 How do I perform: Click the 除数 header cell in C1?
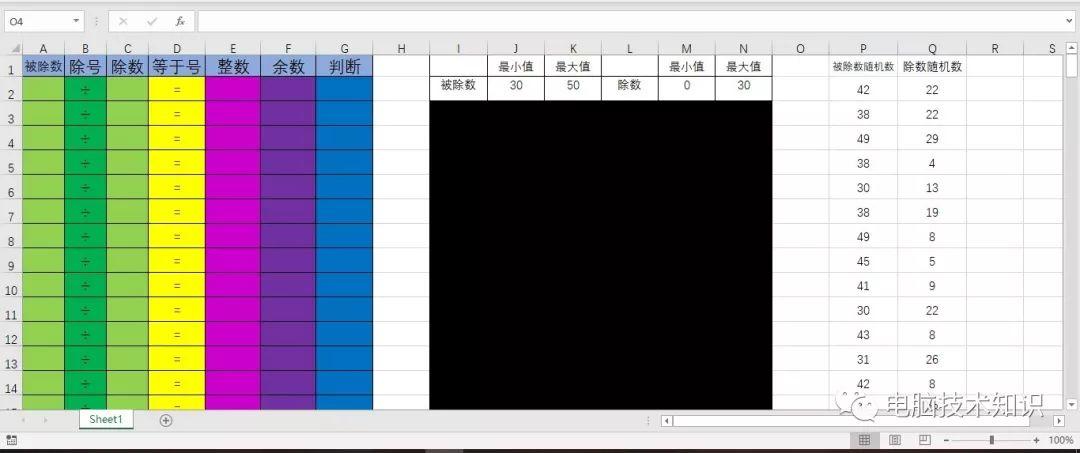coord(127,66)
